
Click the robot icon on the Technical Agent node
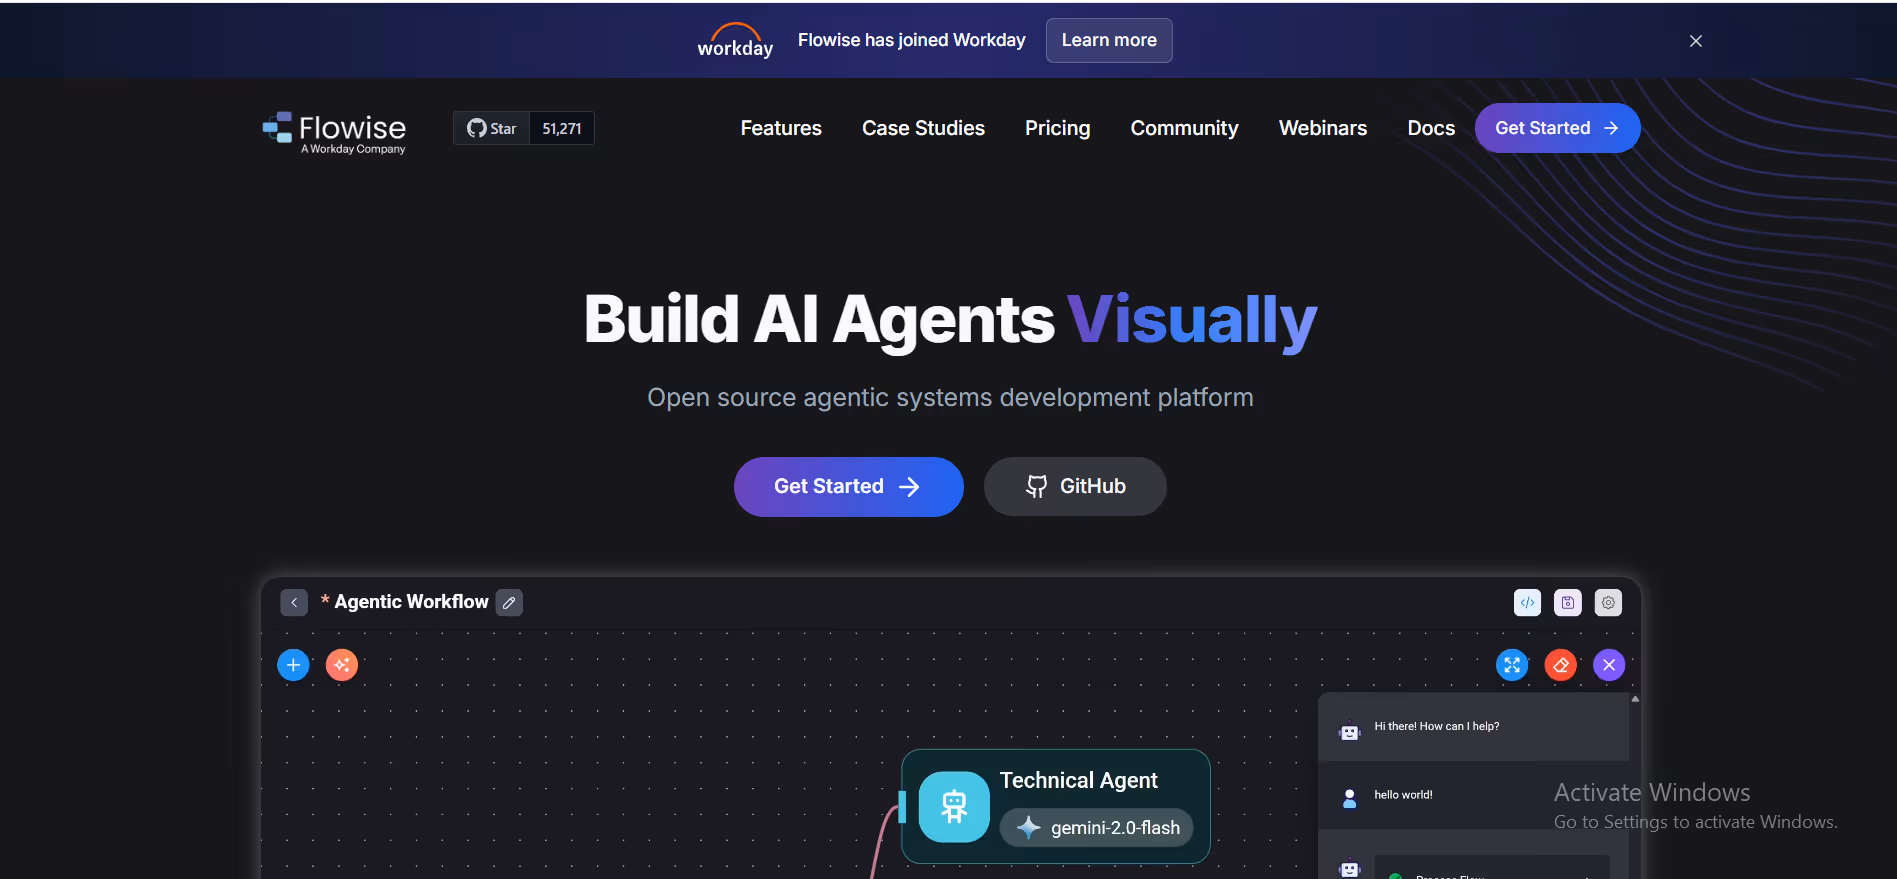tap(954, 806)
